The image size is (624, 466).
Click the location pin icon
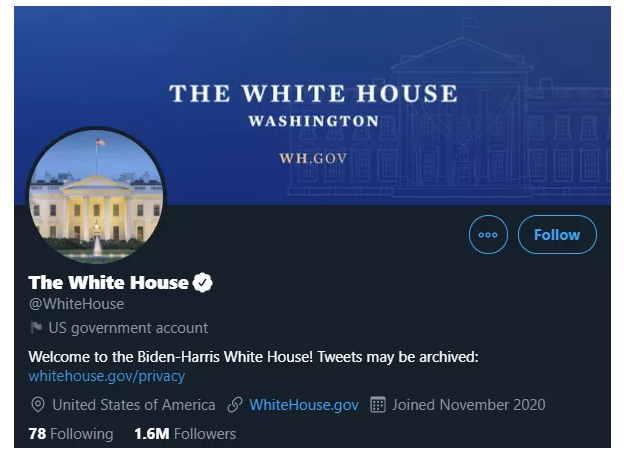pos(38,405)
